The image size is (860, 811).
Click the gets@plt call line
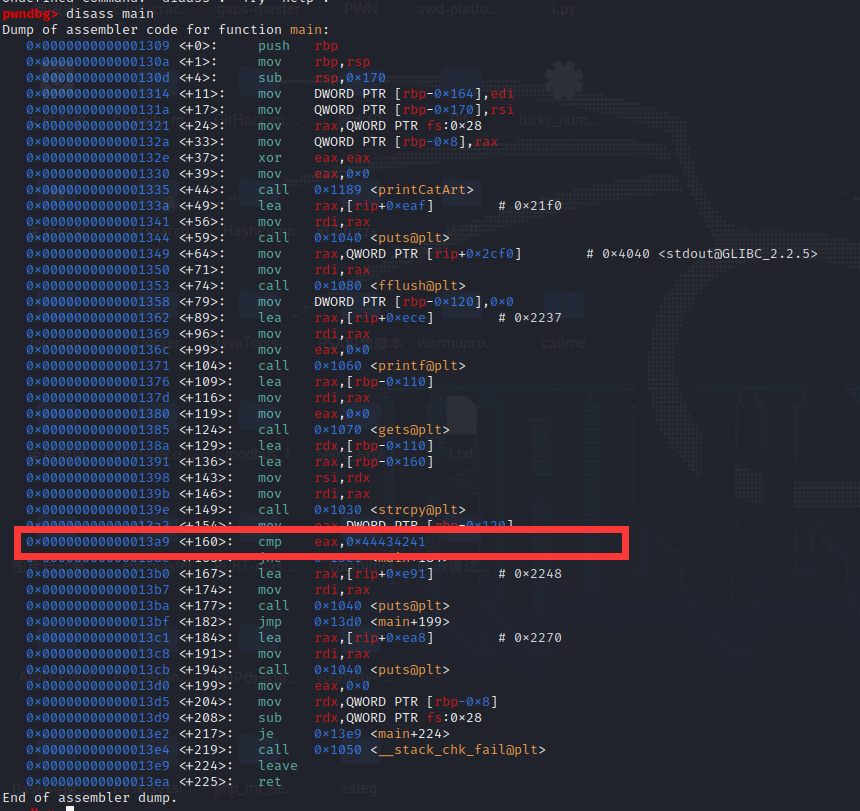[237, 429]
